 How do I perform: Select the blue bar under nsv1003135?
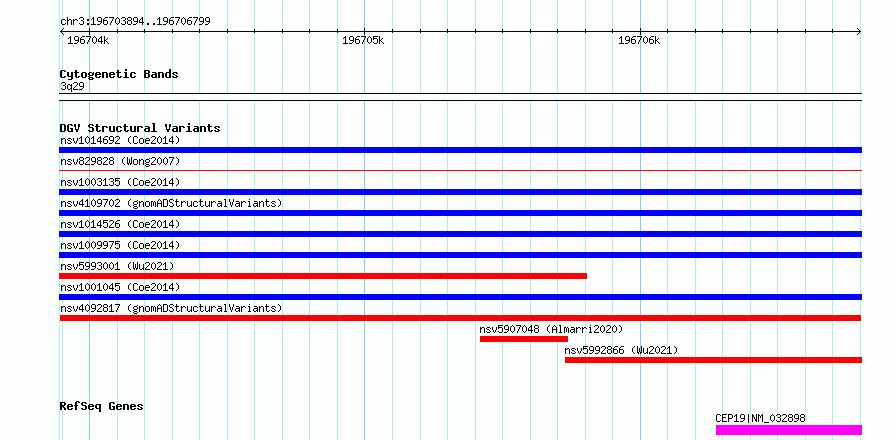pos(460,192)
